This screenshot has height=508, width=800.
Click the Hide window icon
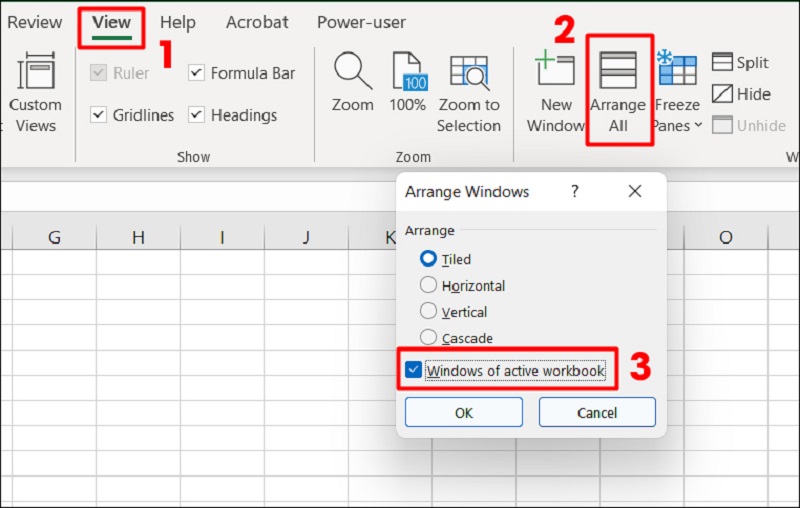(722, 94)
